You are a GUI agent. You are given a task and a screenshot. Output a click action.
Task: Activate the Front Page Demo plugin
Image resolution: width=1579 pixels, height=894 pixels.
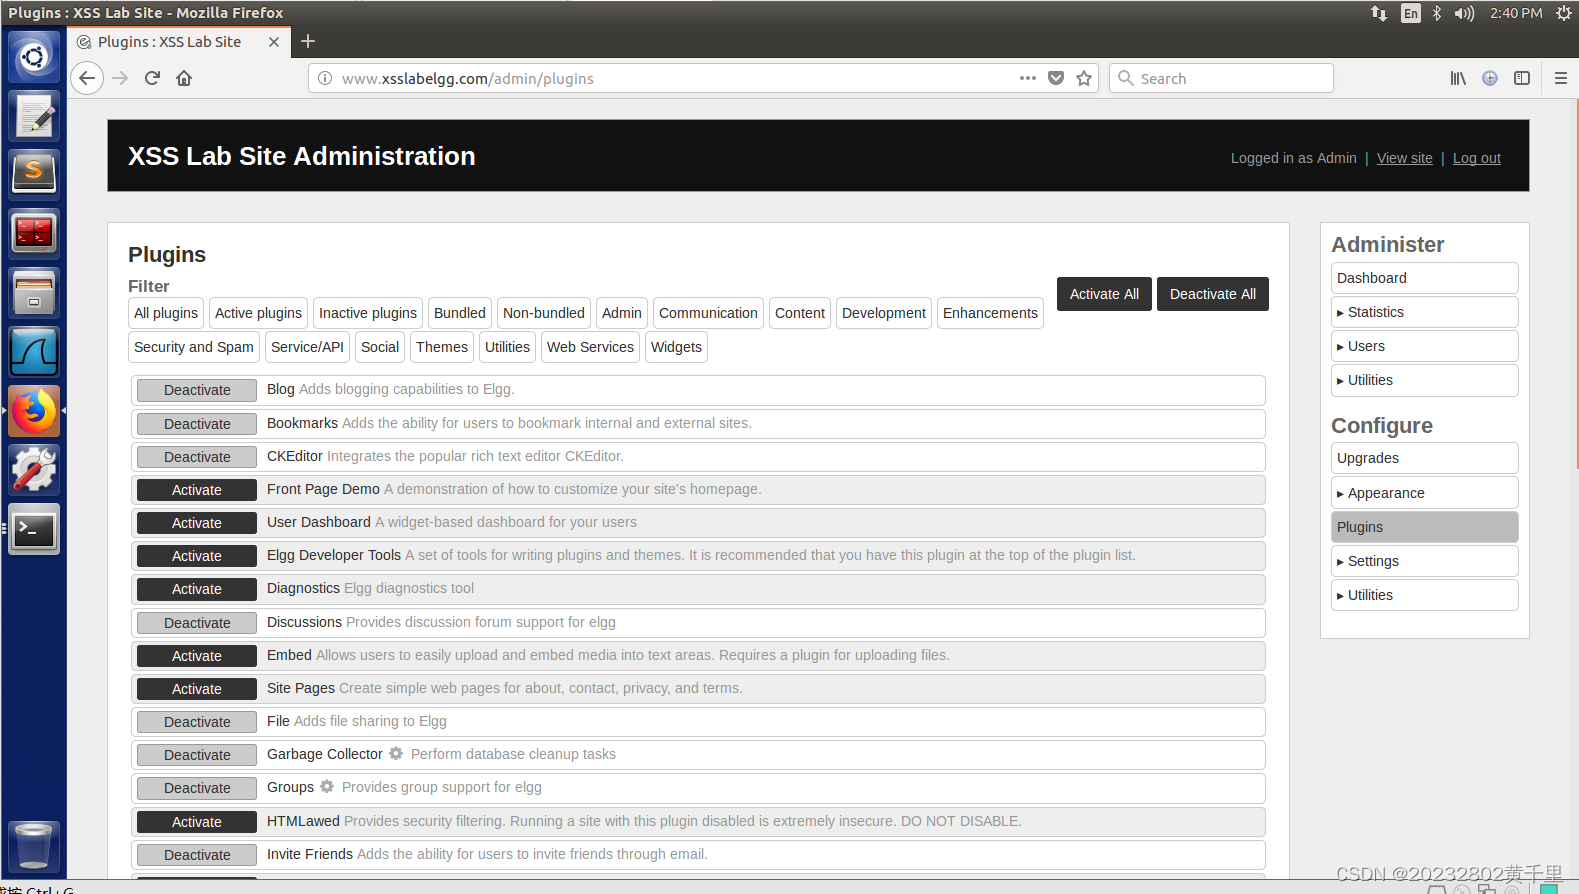(197, 490)
